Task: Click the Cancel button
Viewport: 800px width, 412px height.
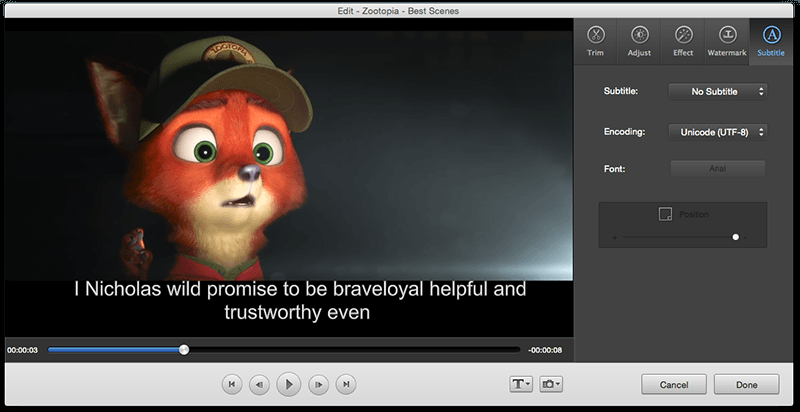Action: click(674, 384)
